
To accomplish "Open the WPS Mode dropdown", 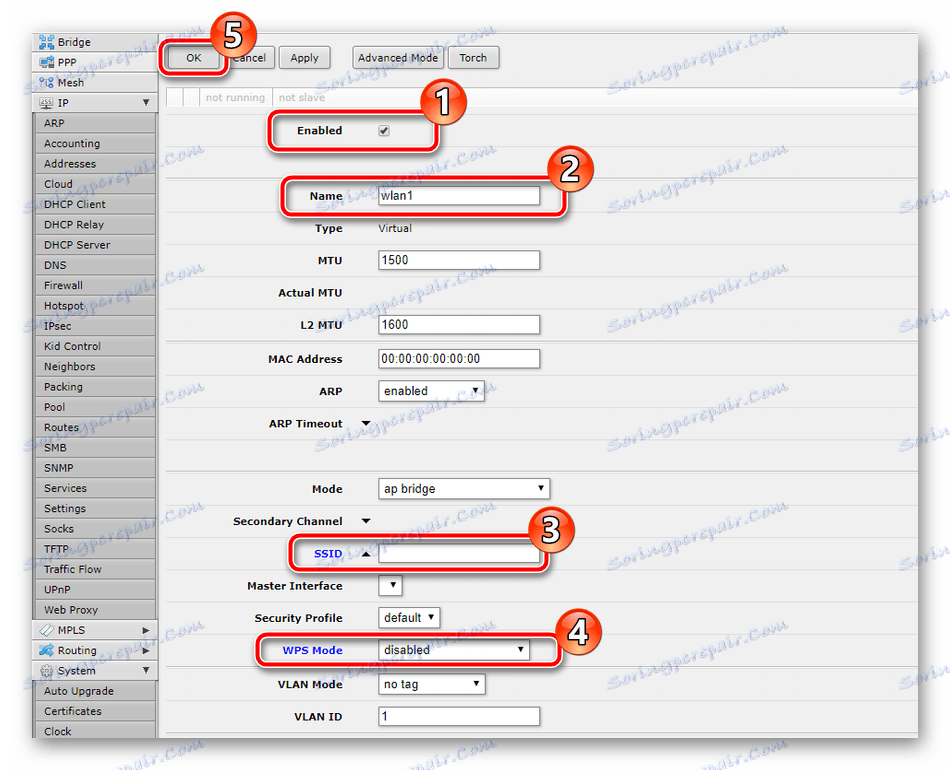I will (454, 649).
